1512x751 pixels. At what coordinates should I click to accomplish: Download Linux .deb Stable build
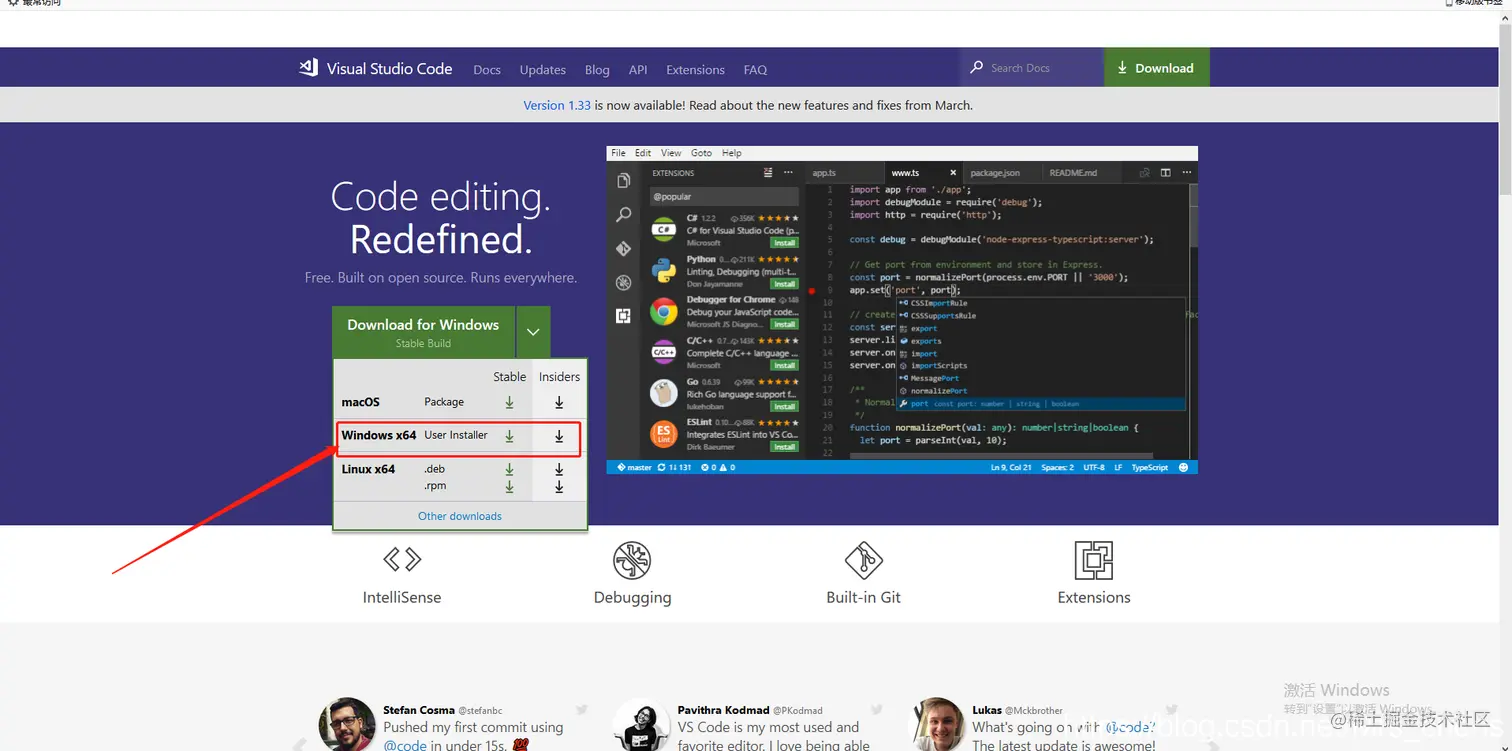(x=509, y=469)
